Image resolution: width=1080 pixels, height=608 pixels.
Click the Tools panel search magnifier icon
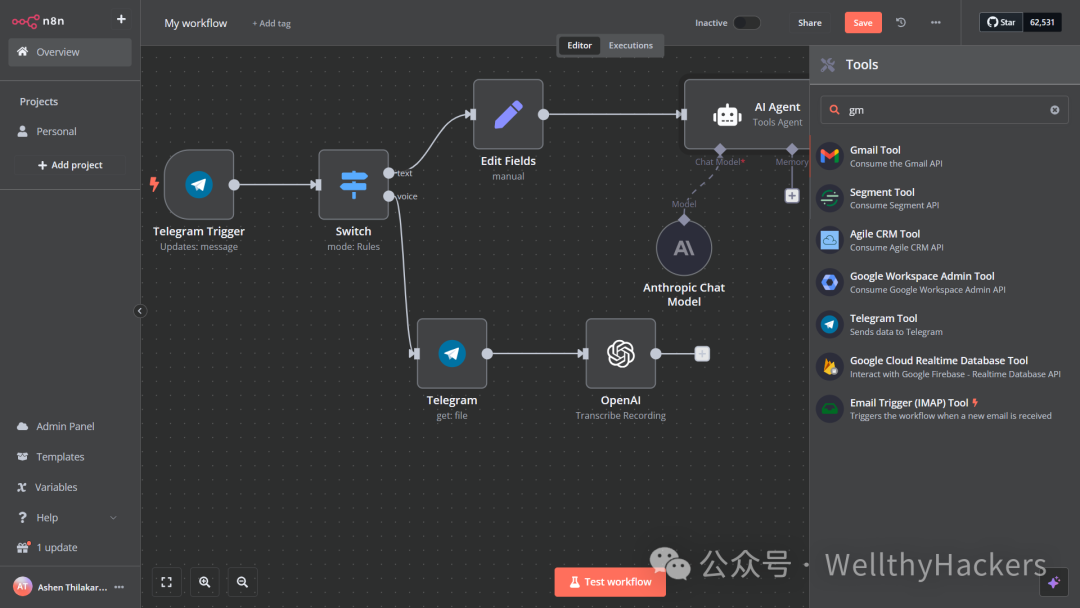(x=835, y=110)
